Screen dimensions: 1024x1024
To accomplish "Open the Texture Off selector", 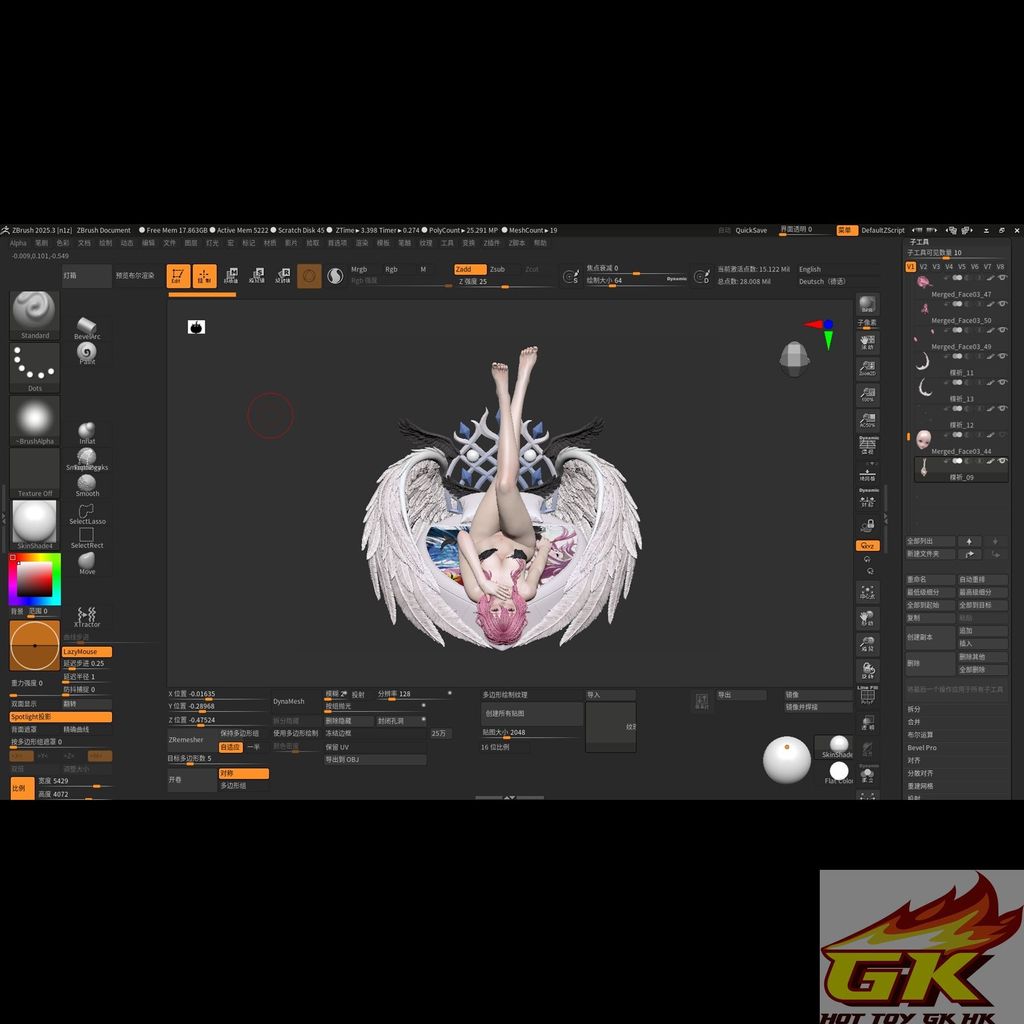I will pyautogui.click(x=35, y=473).
